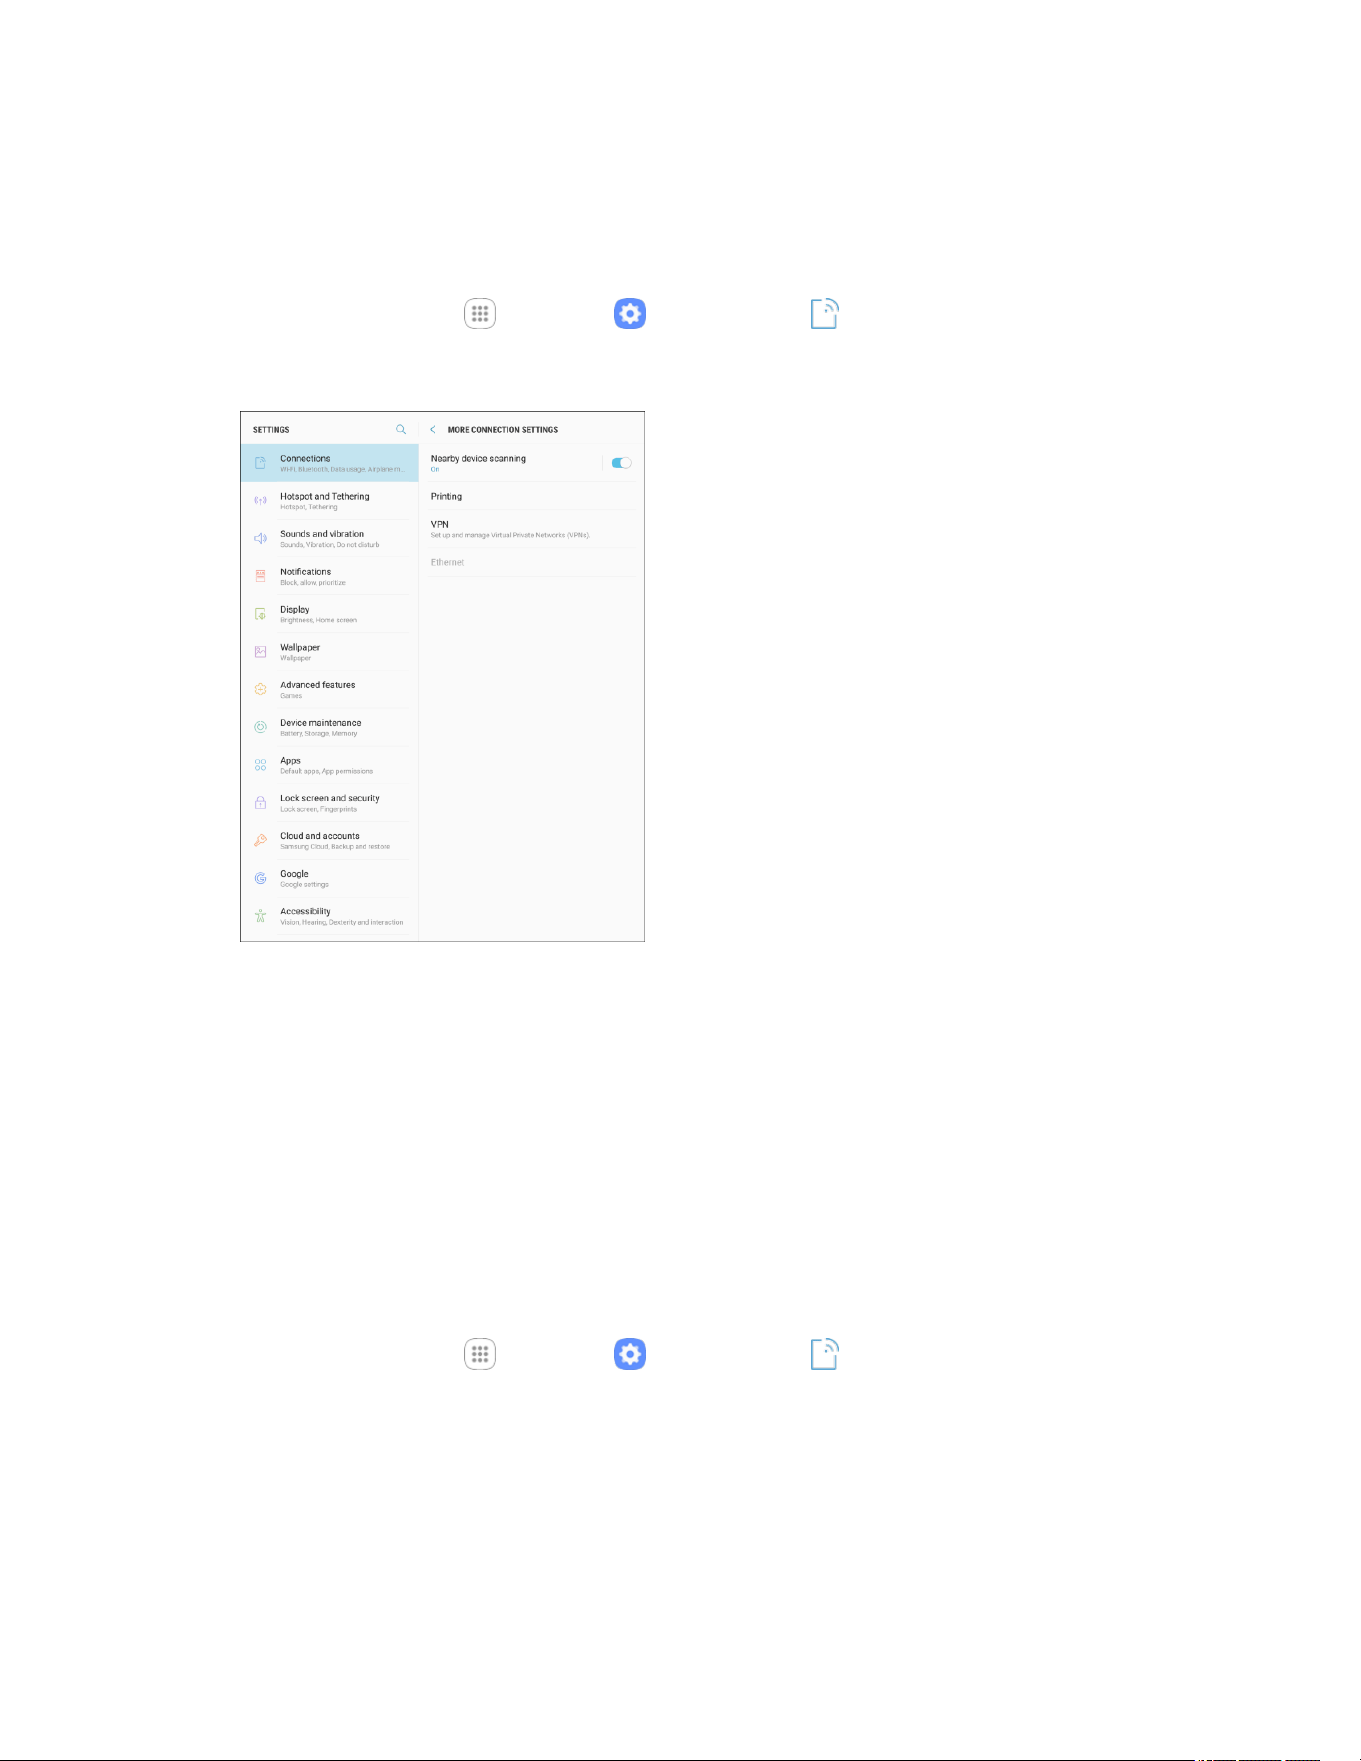Viewport: 1361px width, 1761px height.
Task: Tap the Cloud and accounts key icon
Action: pyautogui.click(x=260, y=840)
